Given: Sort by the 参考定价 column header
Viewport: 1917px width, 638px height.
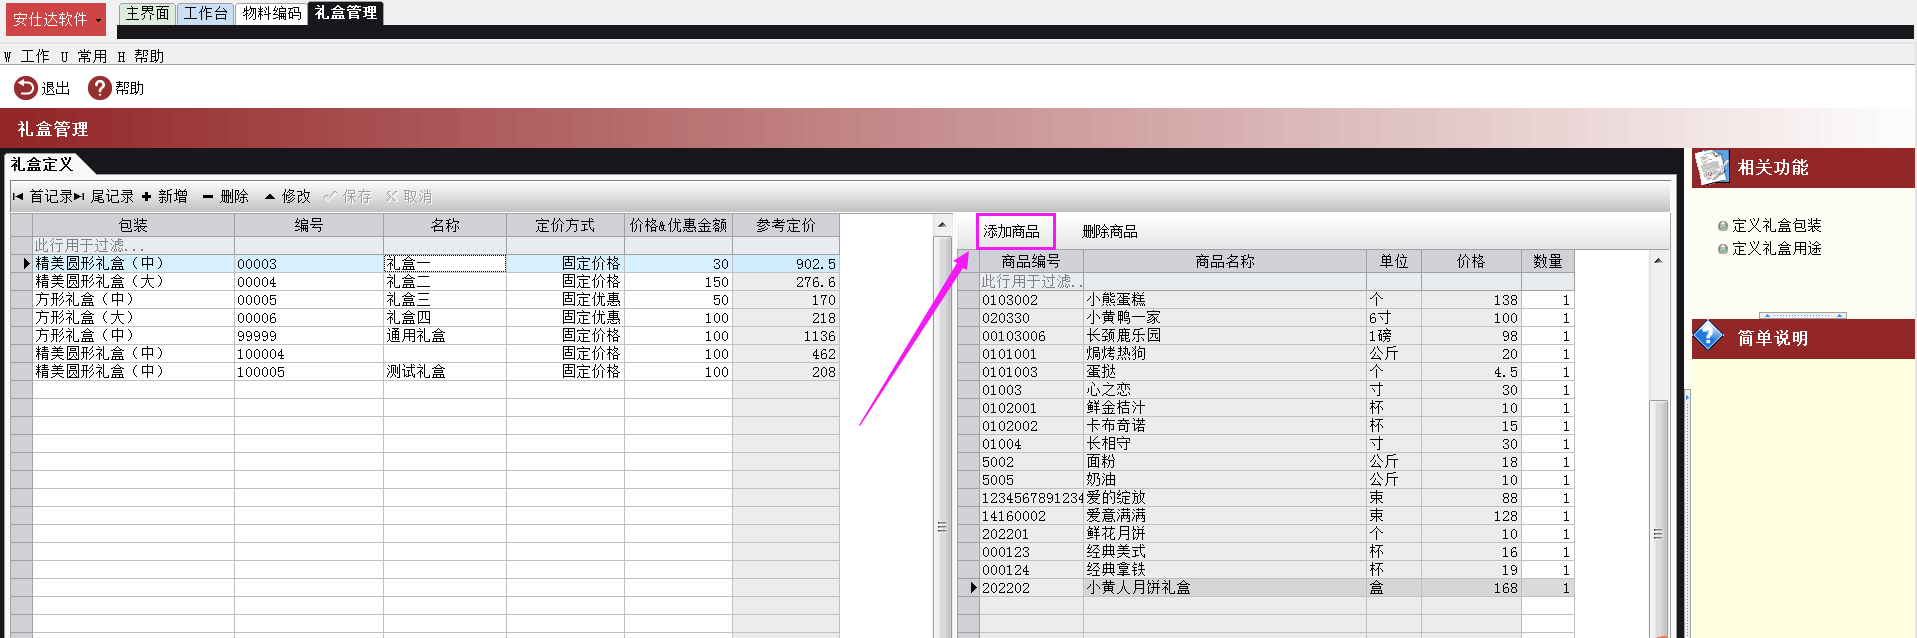Looking at the screenshot, I should point(786,225).
